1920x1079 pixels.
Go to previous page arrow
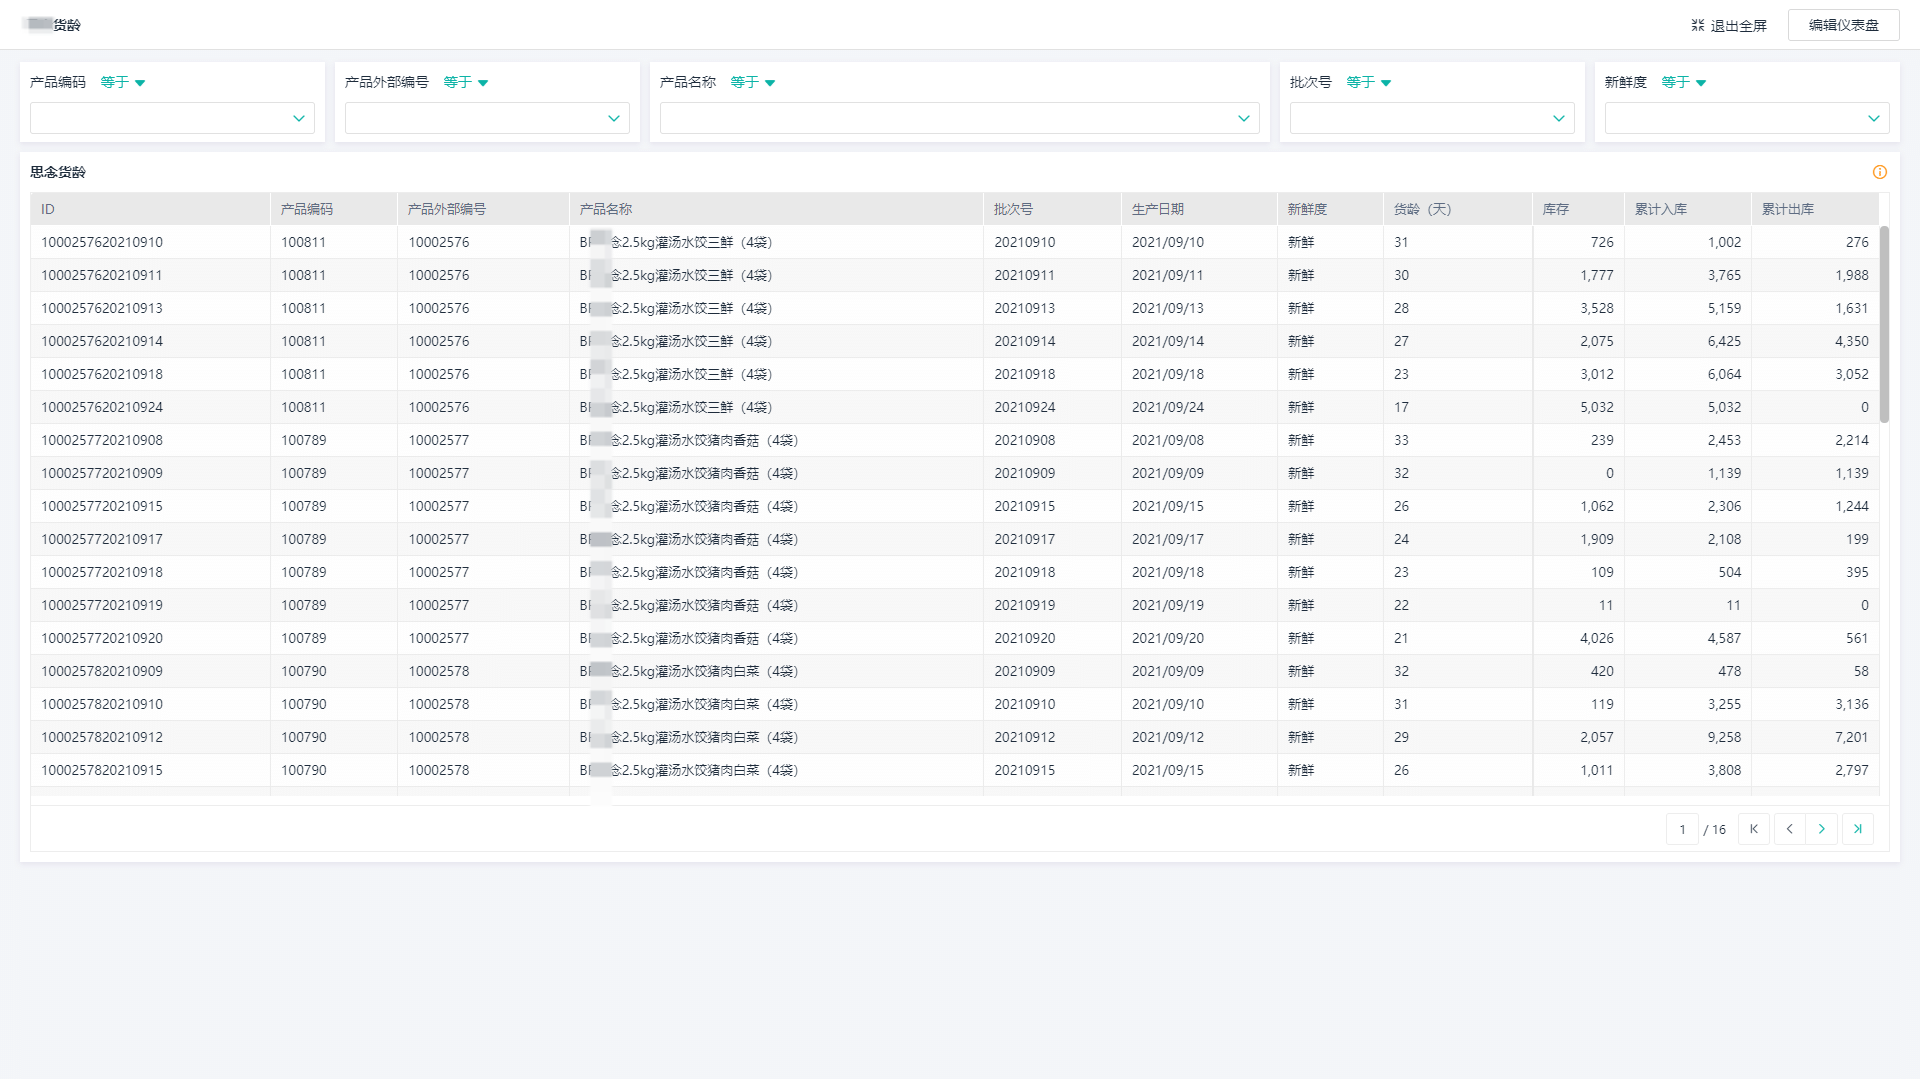[1789, 829]
